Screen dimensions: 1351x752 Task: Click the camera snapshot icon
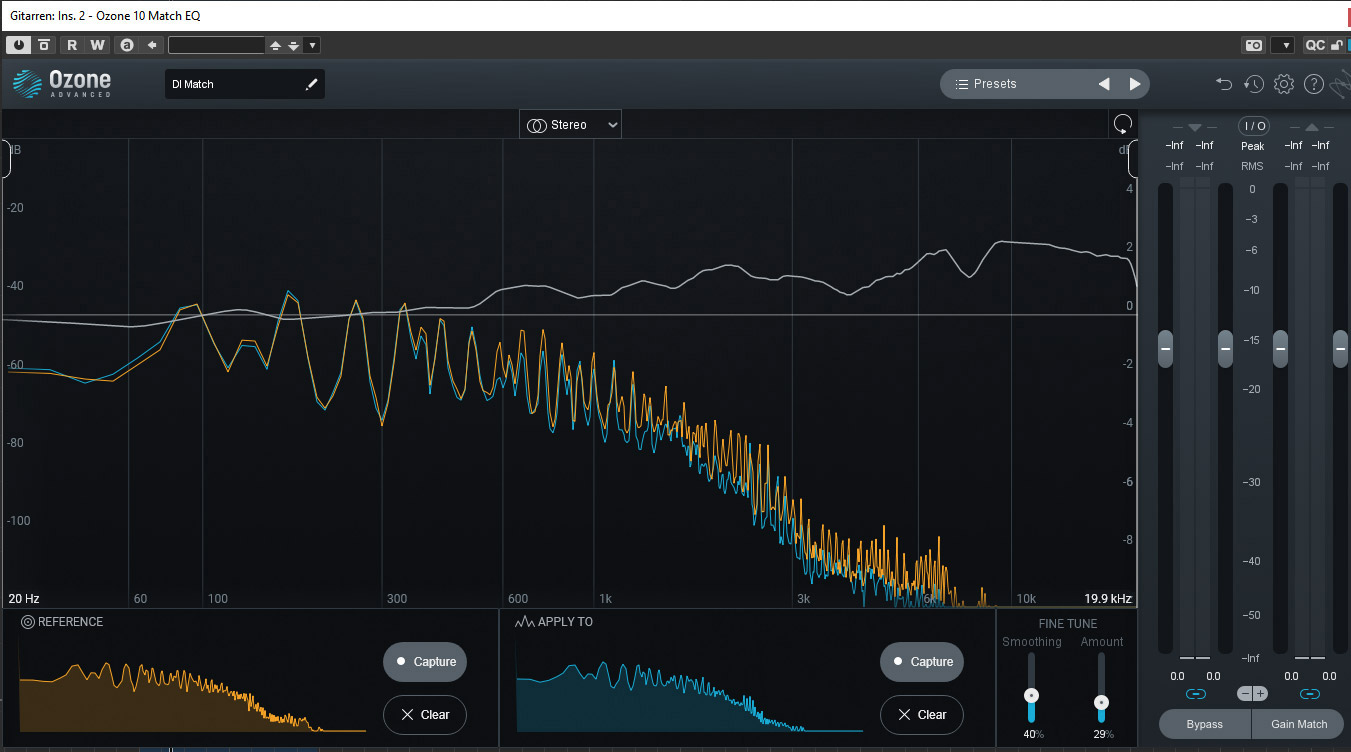1253,45
